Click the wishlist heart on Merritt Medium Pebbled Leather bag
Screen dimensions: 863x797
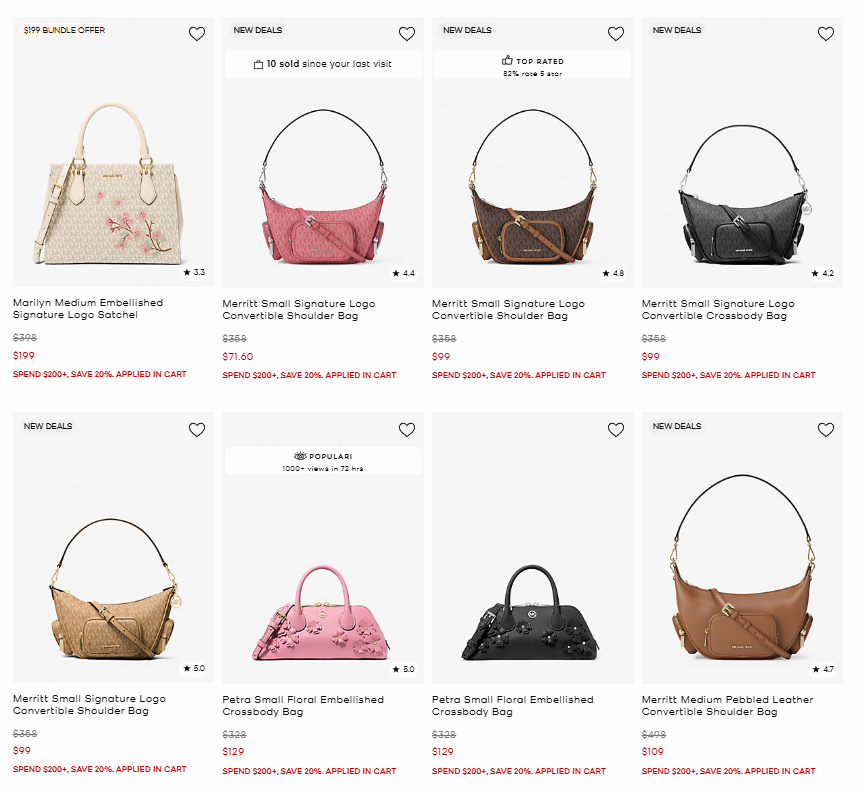click(826, 429)
